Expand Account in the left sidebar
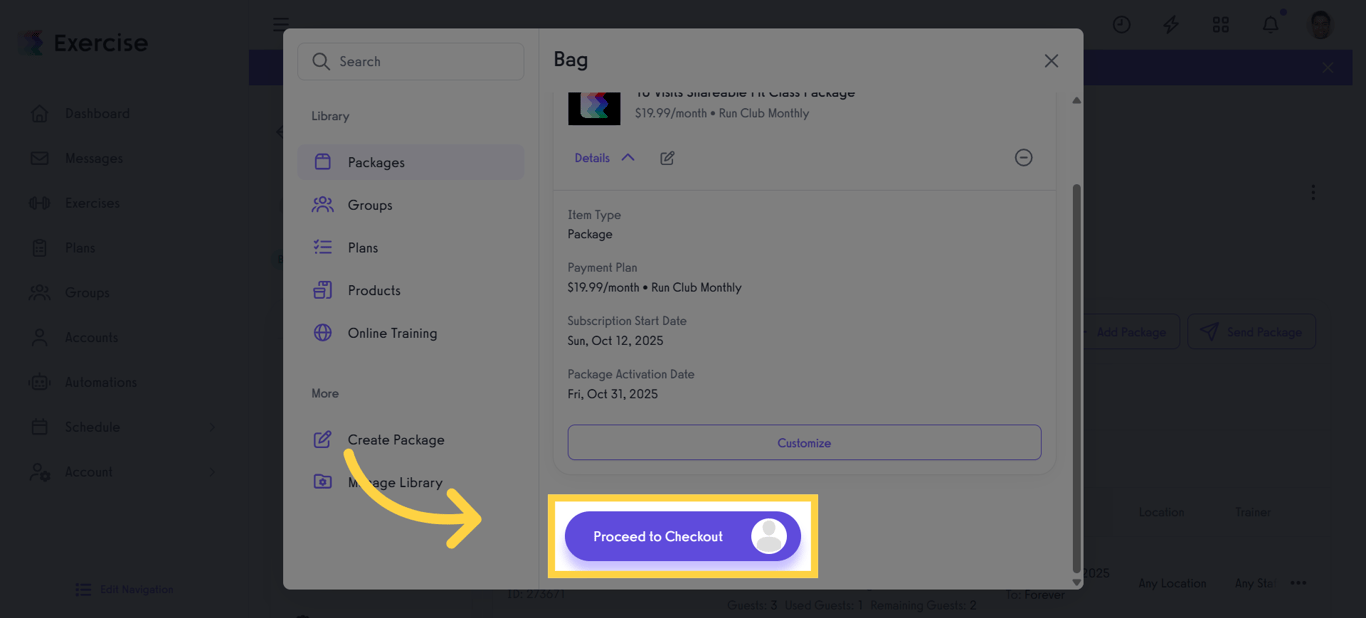Image resolution: width=1366 pixels, height=618 pixels. [125, 472]
